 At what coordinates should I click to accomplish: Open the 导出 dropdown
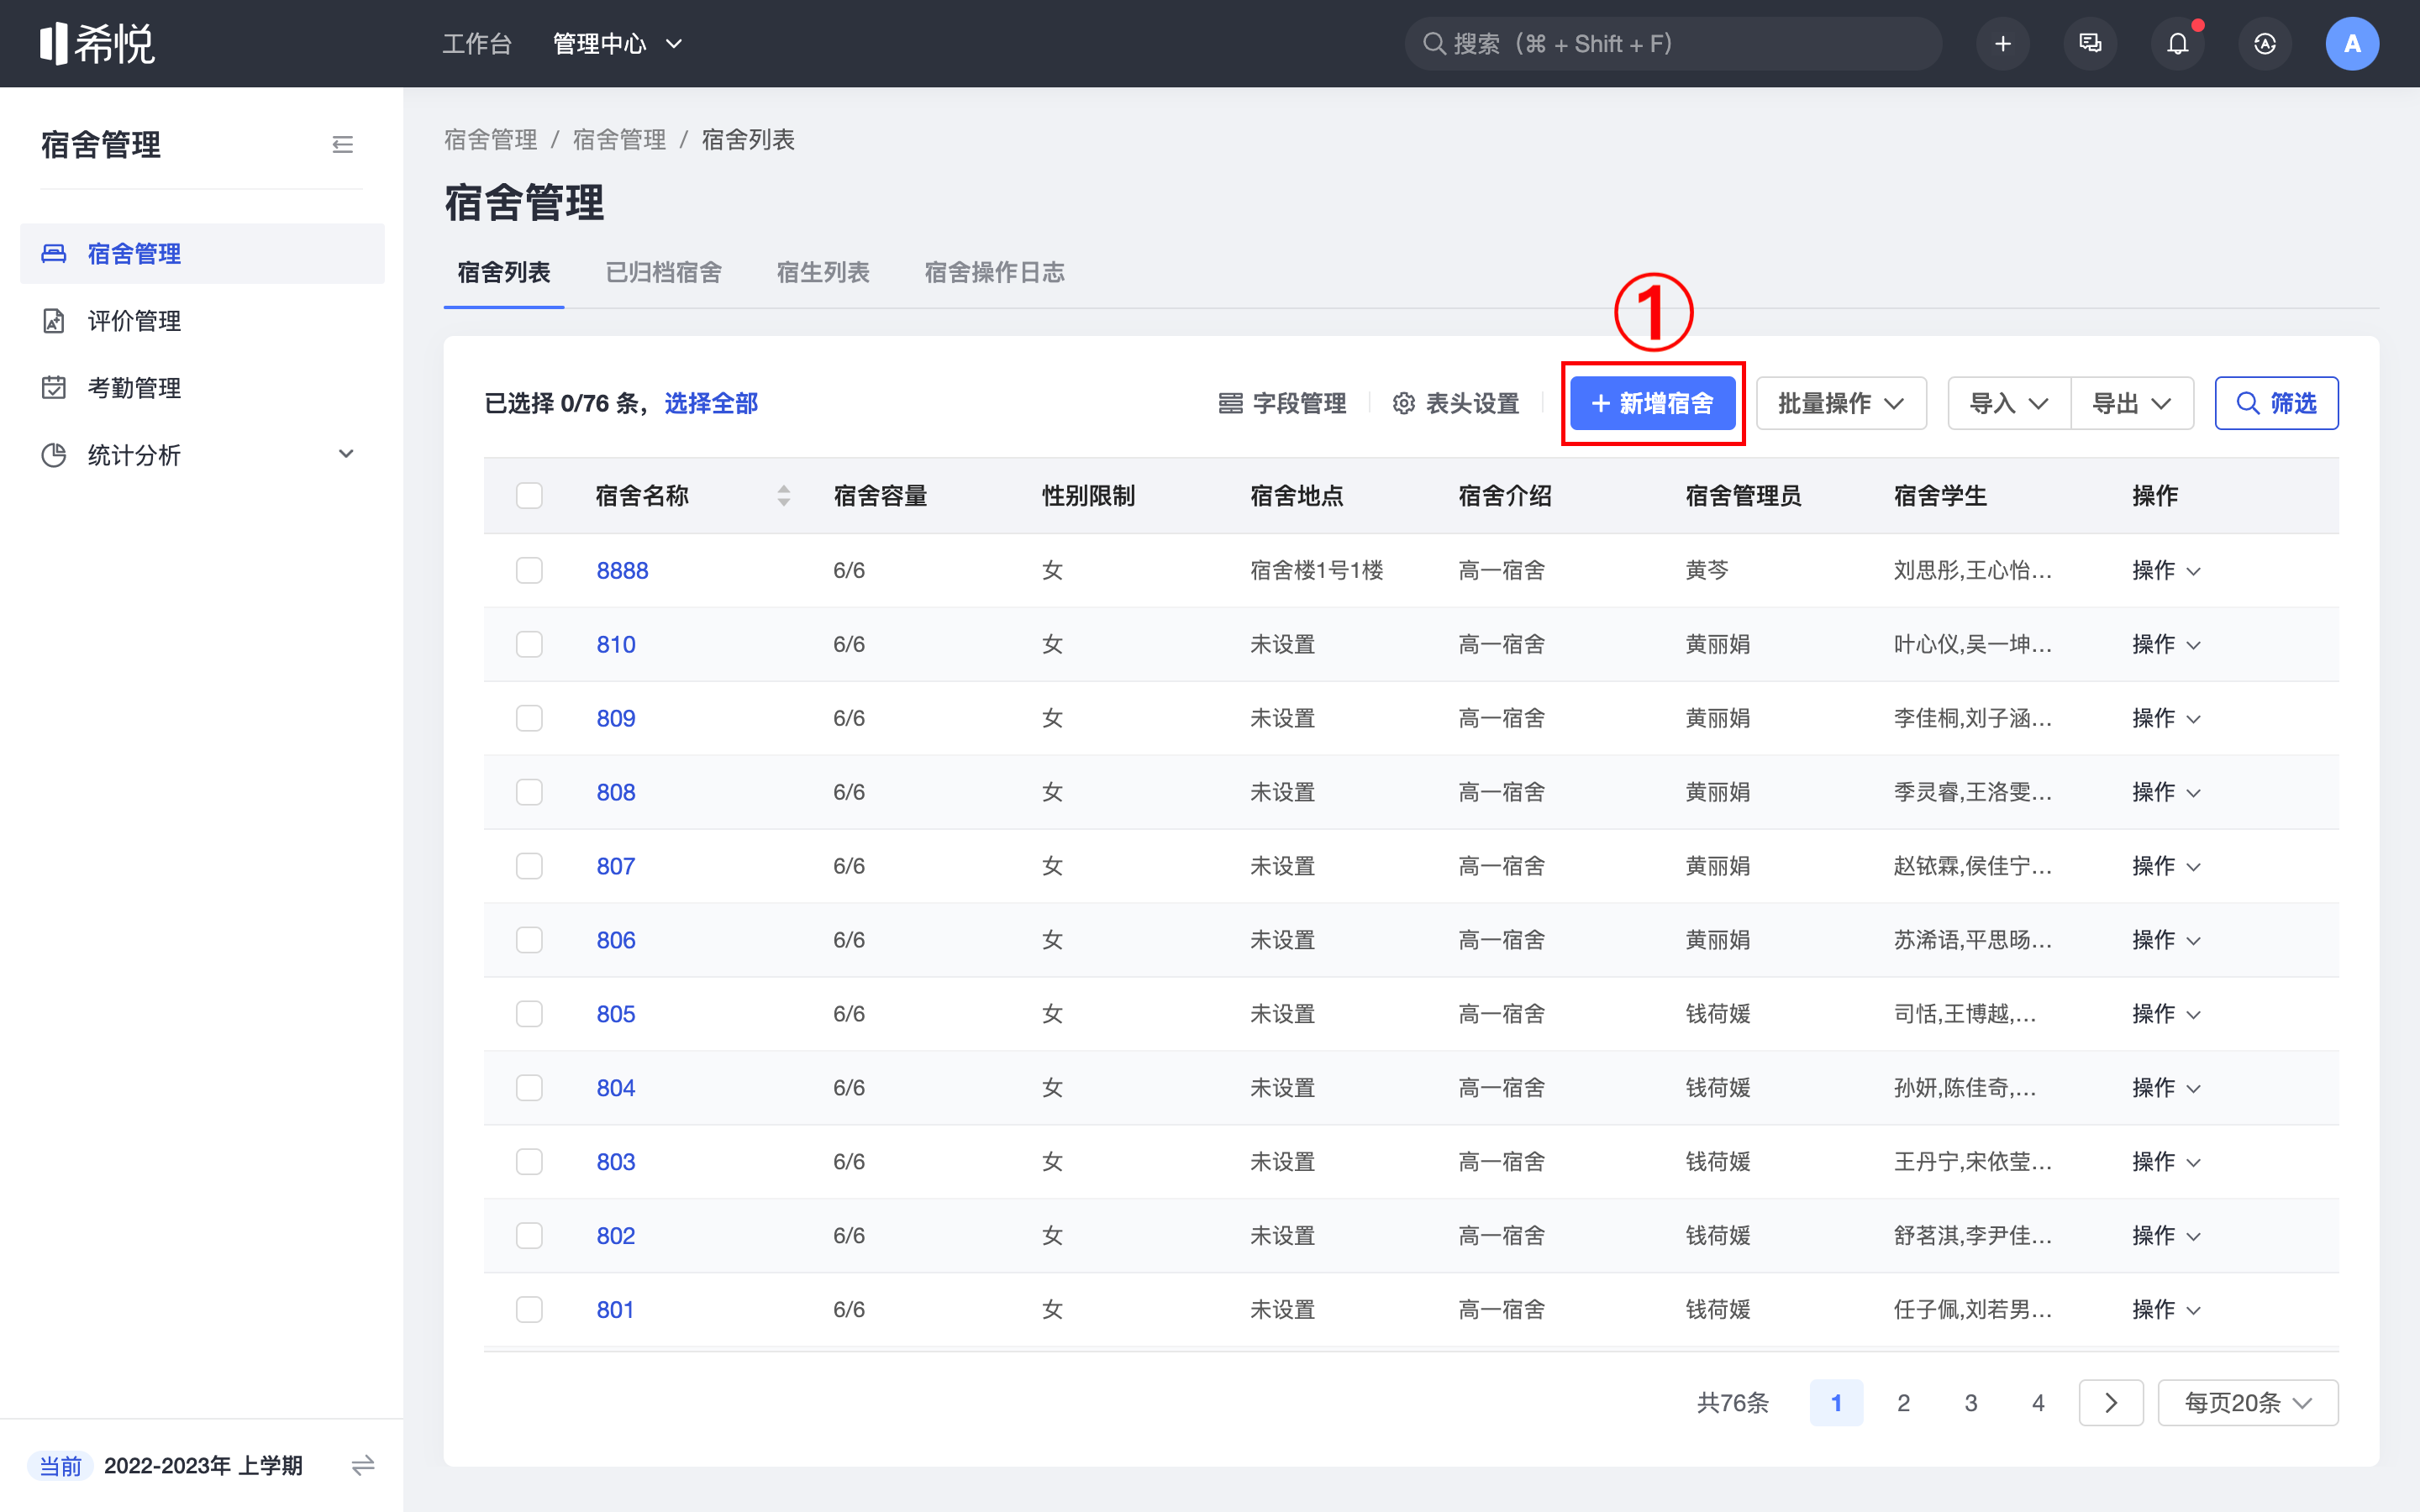pyautogui.click(x=2132, y=403)
